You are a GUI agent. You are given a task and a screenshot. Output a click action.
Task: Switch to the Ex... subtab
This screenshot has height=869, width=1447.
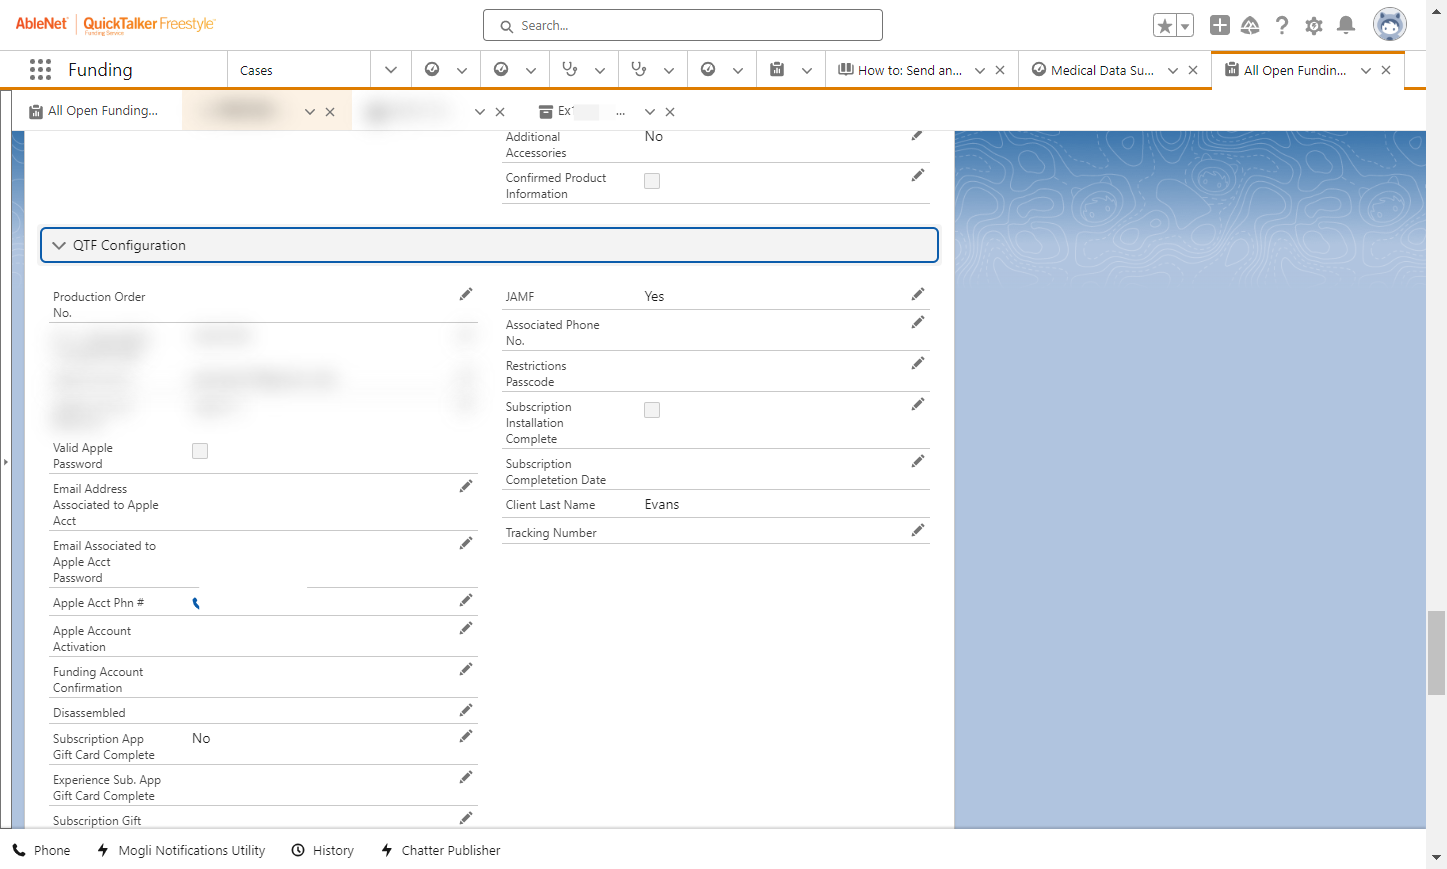click(x=582, y=111)
